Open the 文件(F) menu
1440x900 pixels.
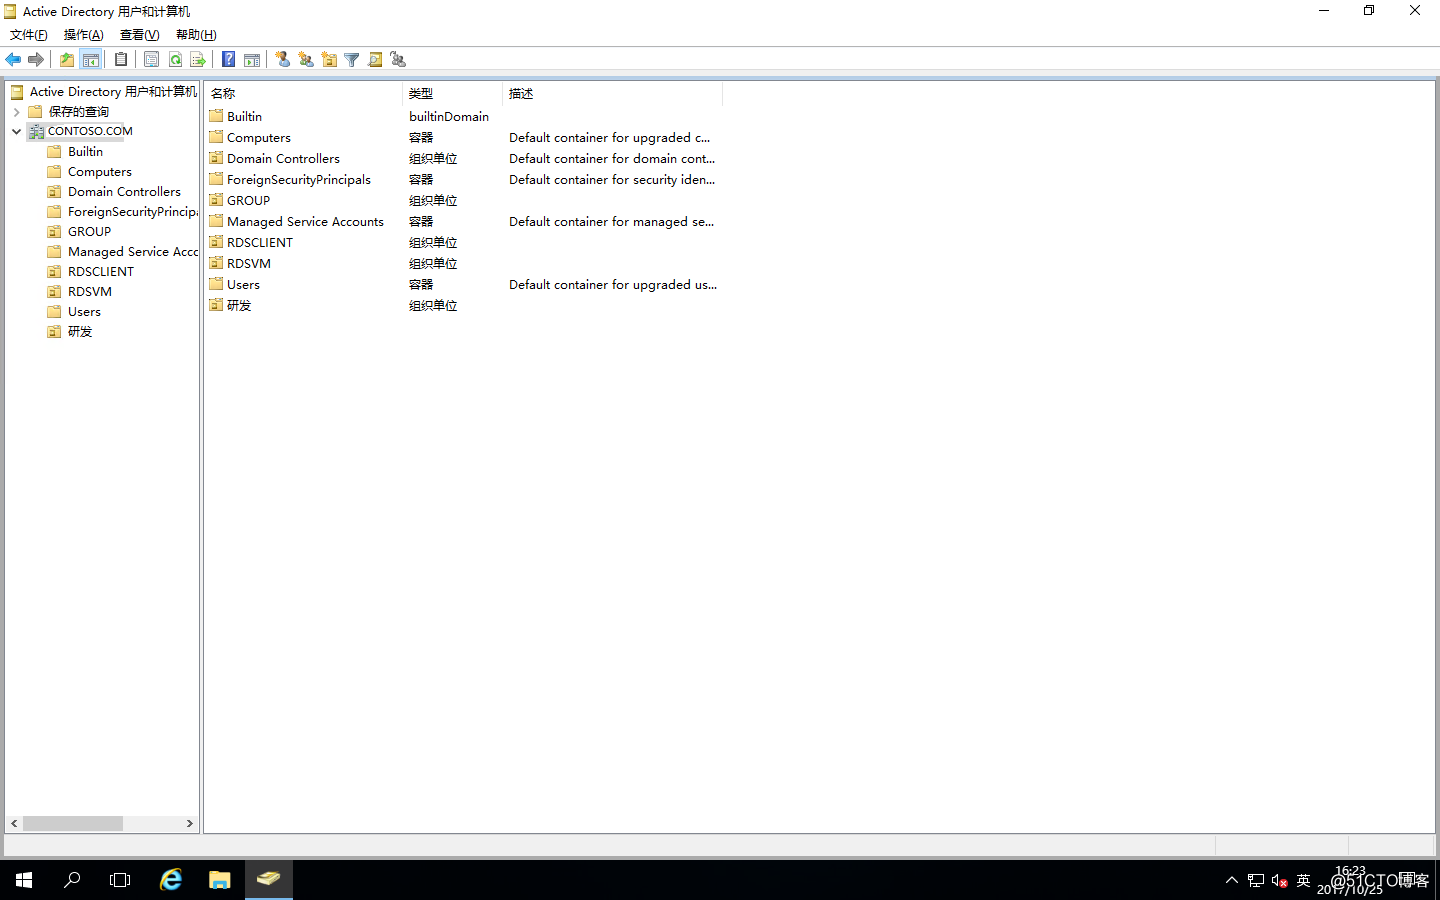[29, 35]
